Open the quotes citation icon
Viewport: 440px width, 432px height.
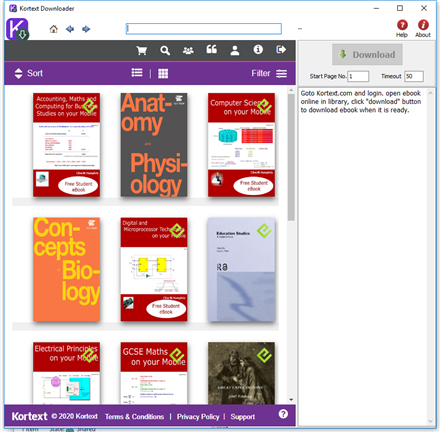tap(212, 50)
